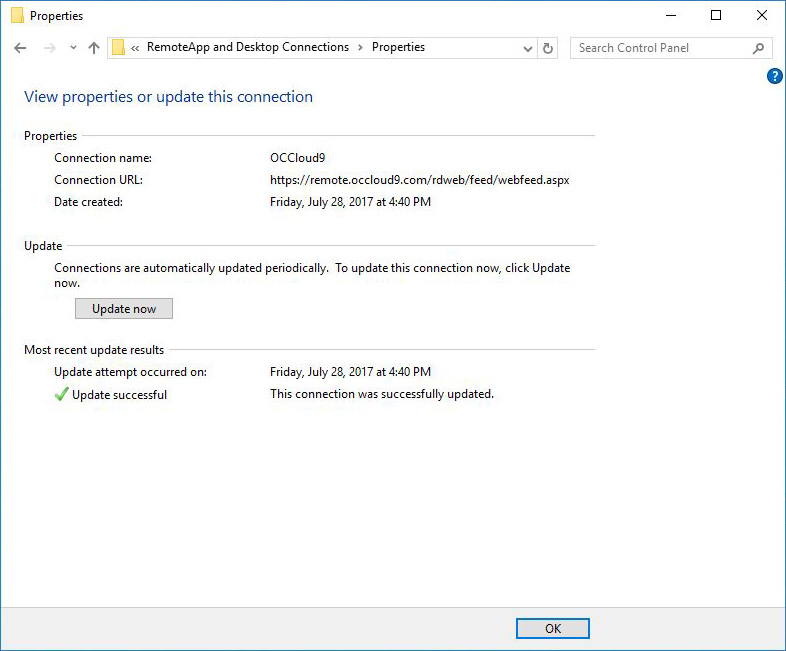This screenshot has width=786, height=651.
Task: Minimize the Properties window
Action: (x=671, y=16)
